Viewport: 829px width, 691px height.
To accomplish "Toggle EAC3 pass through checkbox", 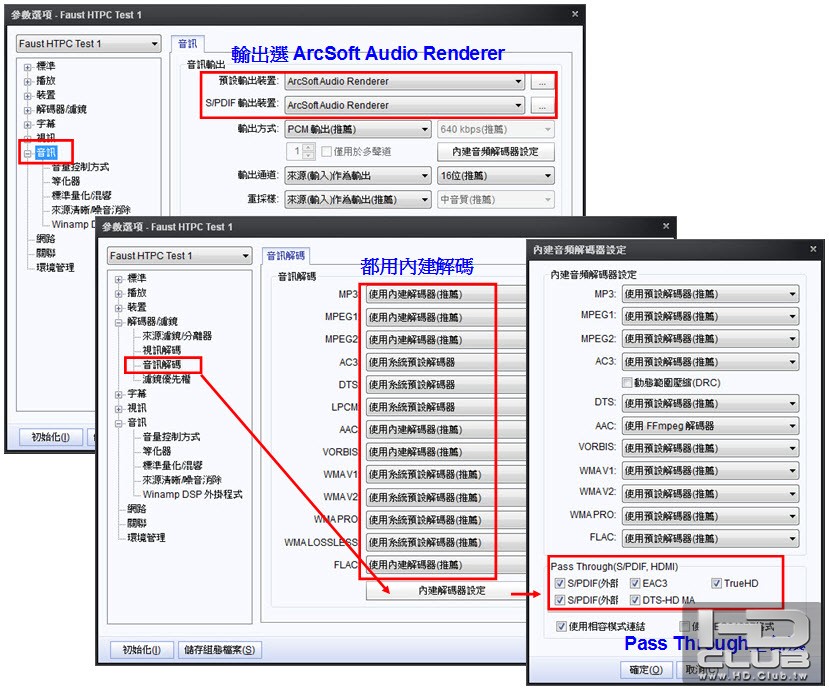I will 635,583.
